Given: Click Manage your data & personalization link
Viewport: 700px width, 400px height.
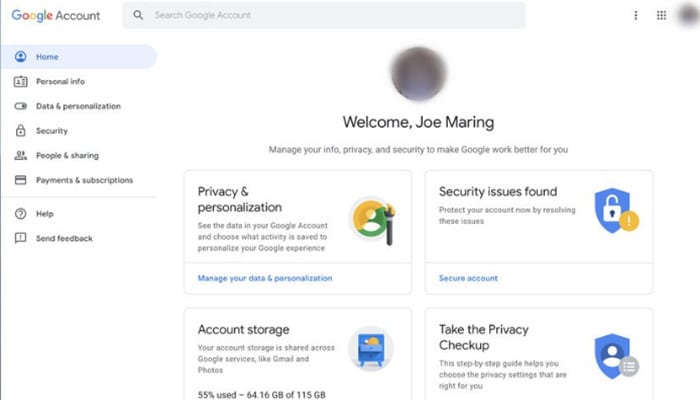Looking at the screenshot, I should pyautogui.click(x=265, y=278).
